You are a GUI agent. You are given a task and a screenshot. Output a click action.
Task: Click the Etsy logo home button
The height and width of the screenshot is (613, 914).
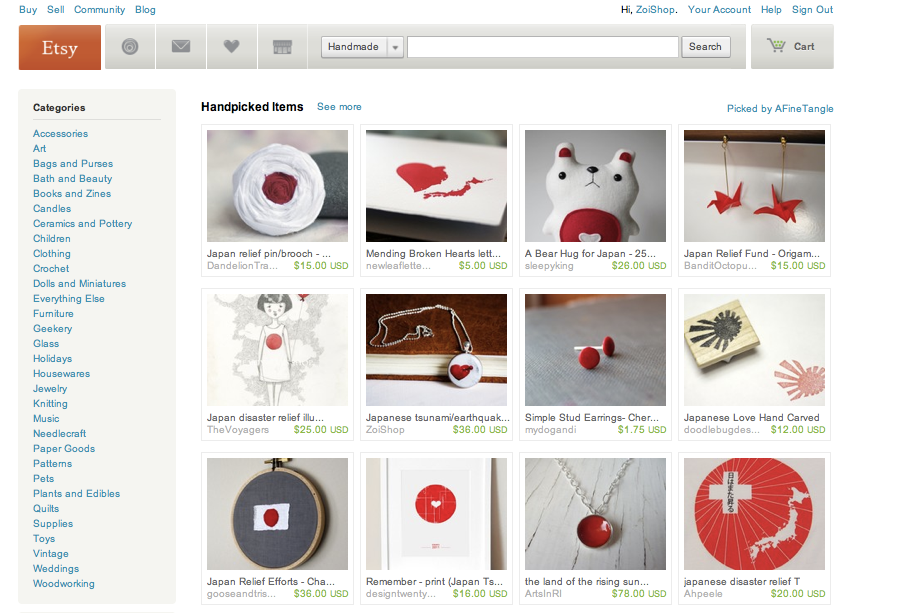[59, 47]
